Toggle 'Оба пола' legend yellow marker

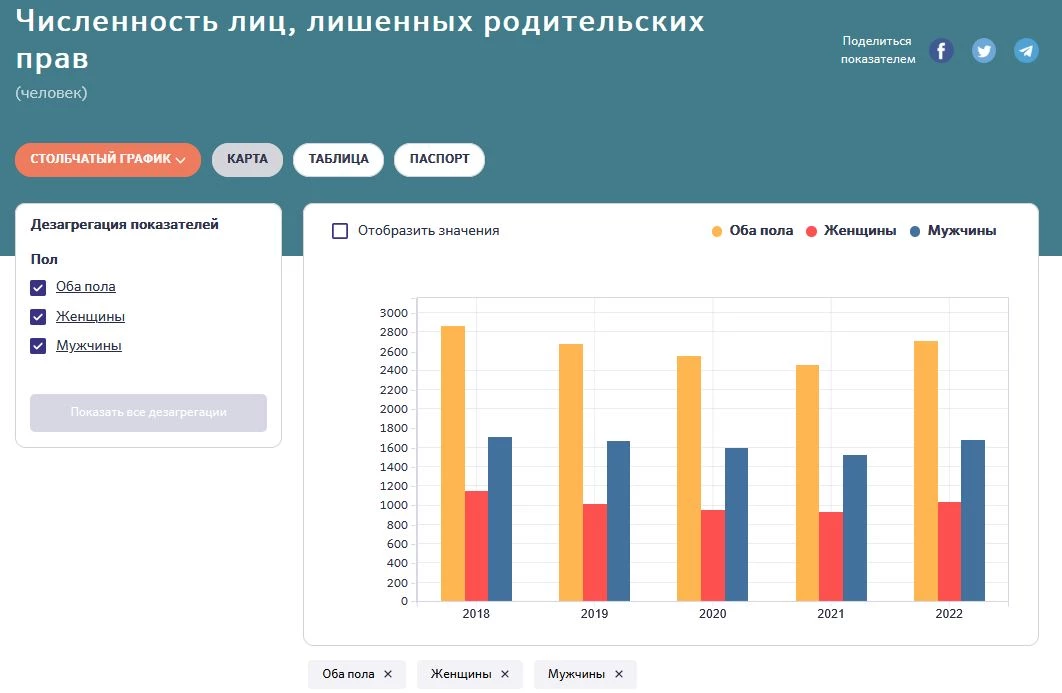[x=717, y=232]
